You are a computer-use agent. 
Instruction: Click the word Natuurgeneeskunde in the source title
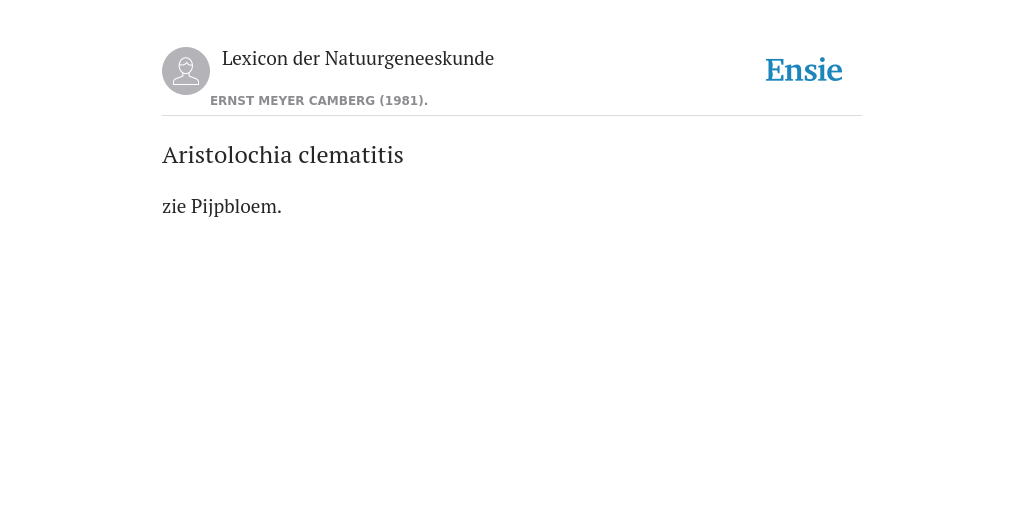[x=409, y=58]
